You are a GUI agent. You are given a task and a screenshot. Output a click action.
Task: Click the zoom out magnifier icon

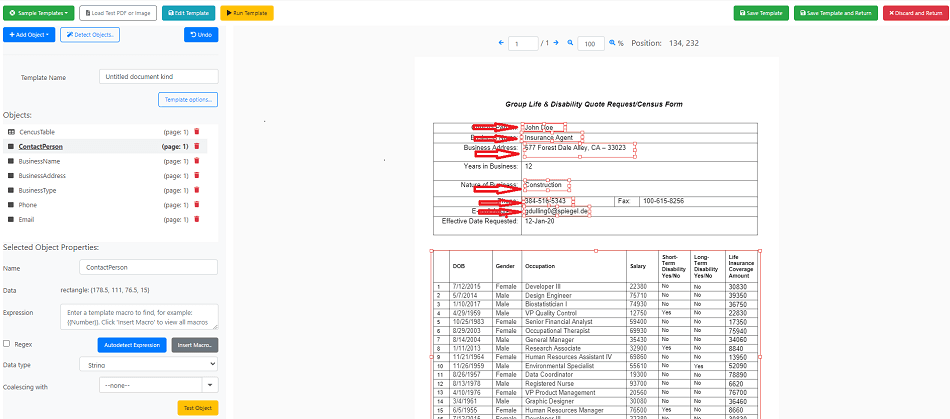coord(571,43)
